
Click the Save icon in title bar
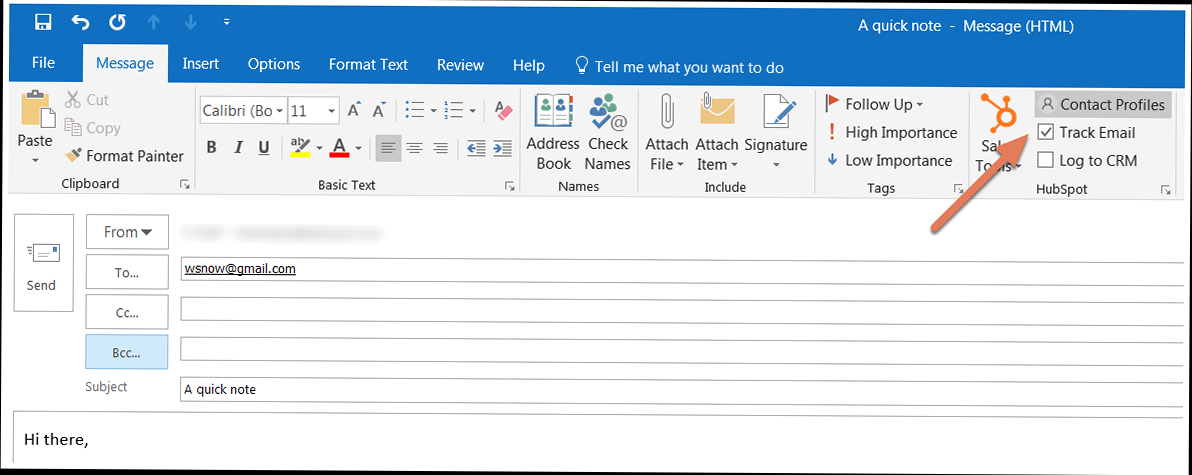tap(43, 22)
